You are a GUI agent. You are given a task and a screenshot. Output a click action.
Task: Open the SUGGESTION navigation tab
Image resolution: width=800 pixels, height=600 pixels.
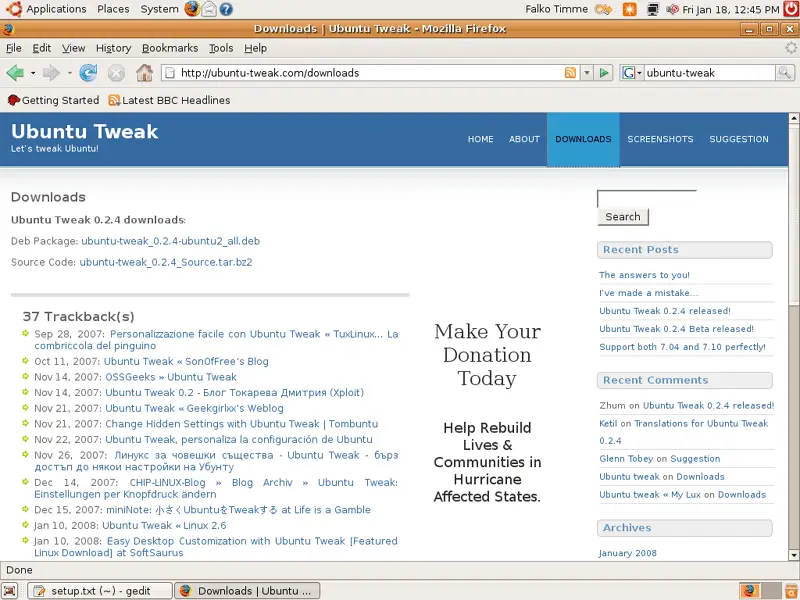coord(739,139)
